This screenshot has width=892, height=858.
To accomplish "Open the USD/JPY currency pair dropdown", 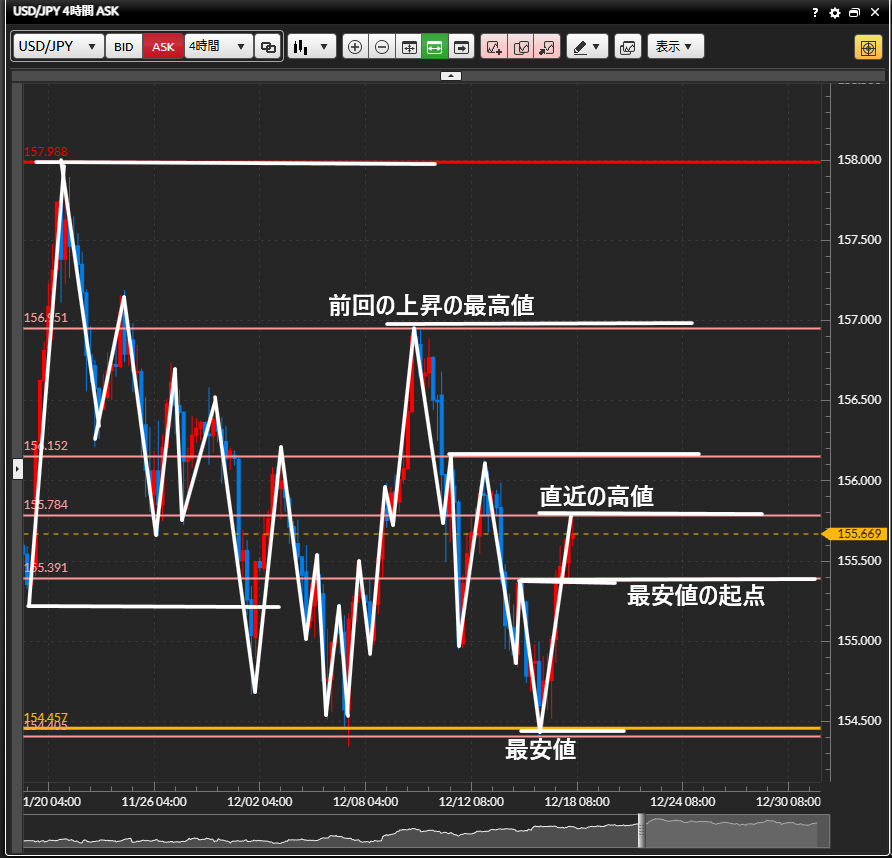I will (x=58, y=47).
